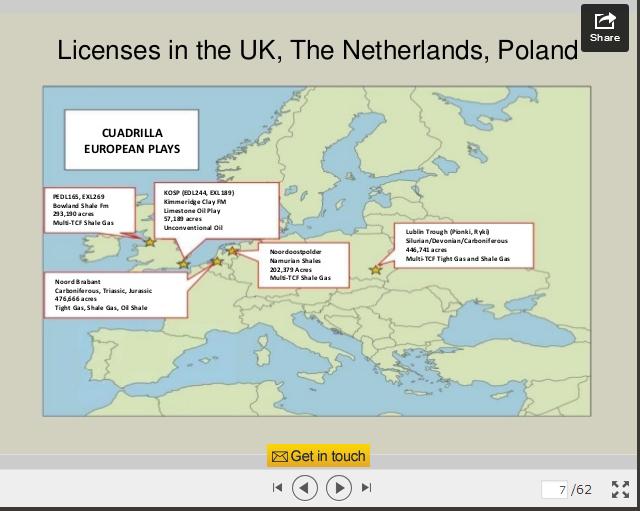This screenshot has width=640, height=511.
Task: Click the right star marker in the Netherlands
Action: 234,251
